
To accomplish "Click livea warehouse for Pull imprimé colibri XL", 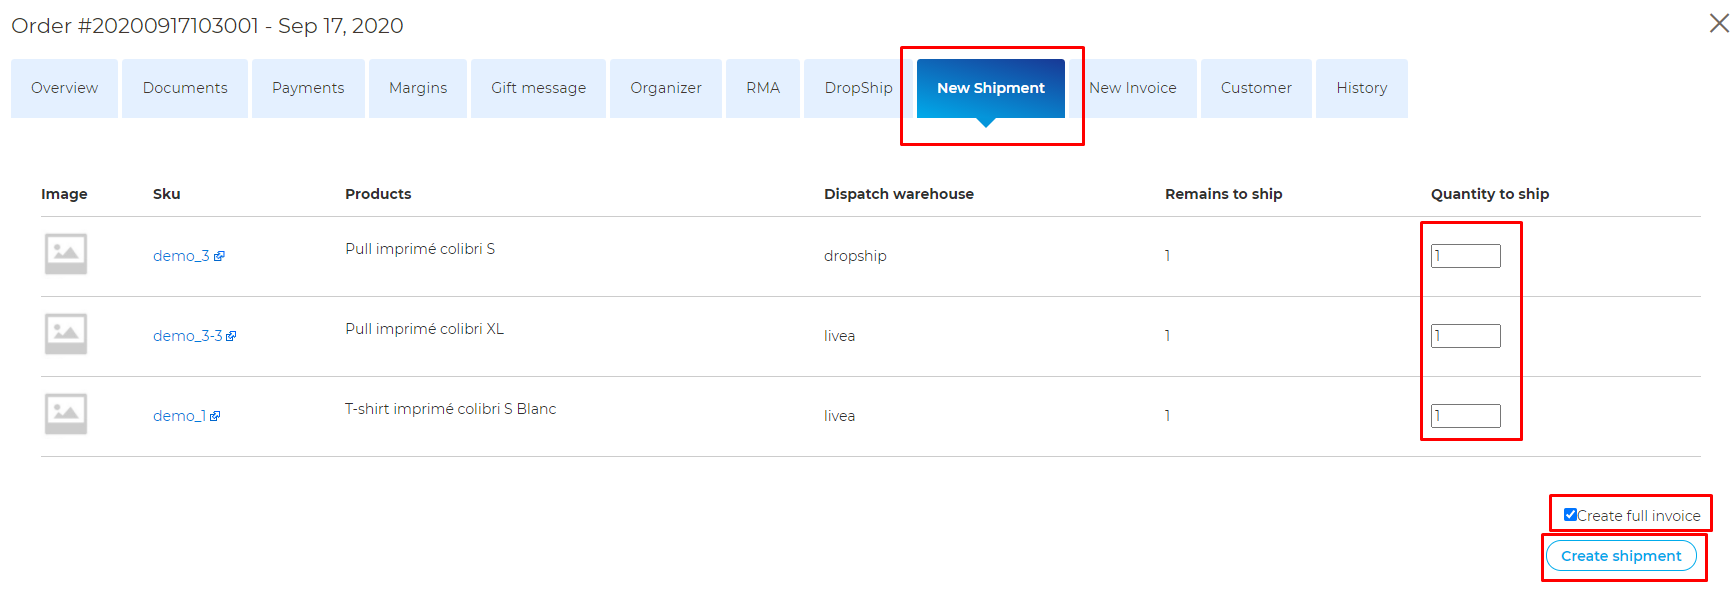I will click(x=839, y=336).
